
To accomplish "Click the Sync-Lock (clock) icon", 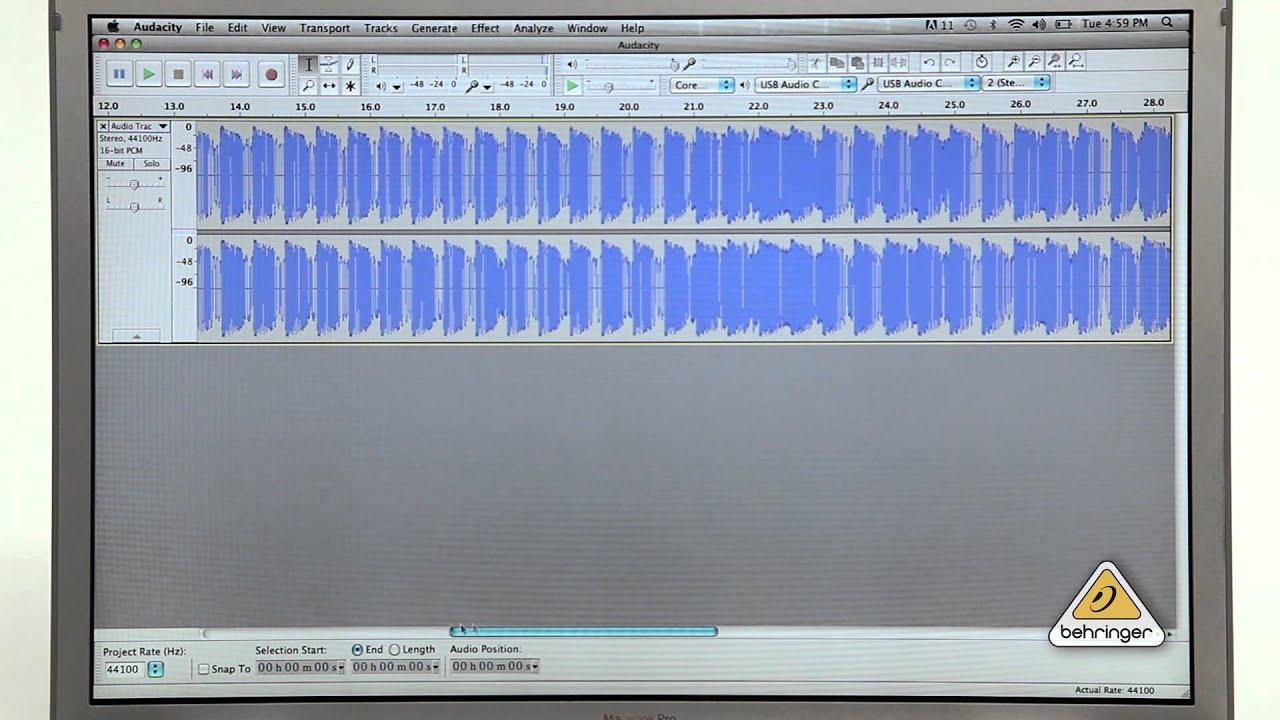I will click(981, 62).
